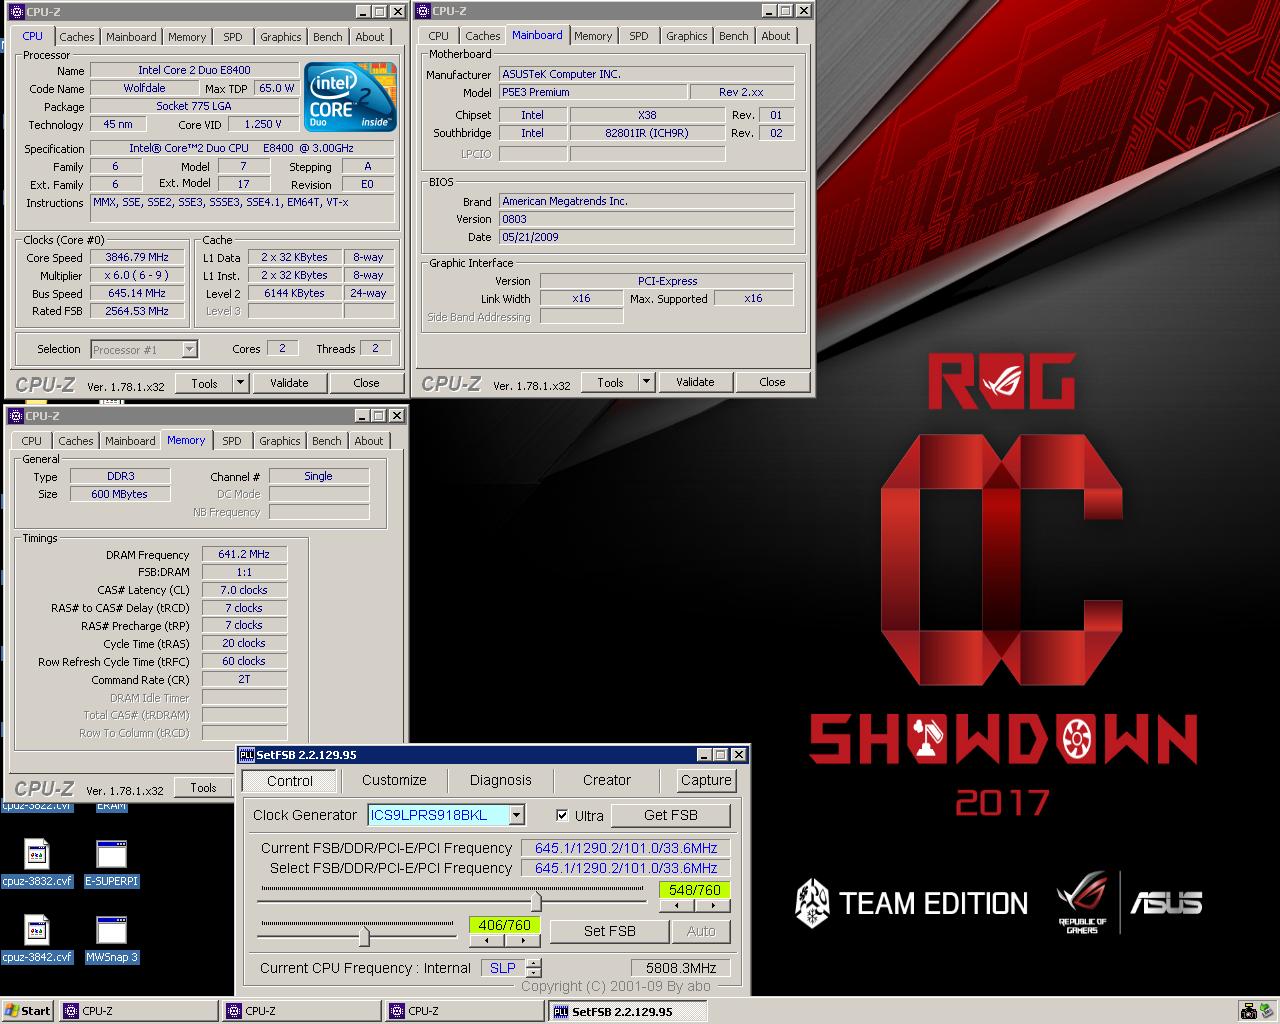Click Close button in CPU window

[366, 383]
